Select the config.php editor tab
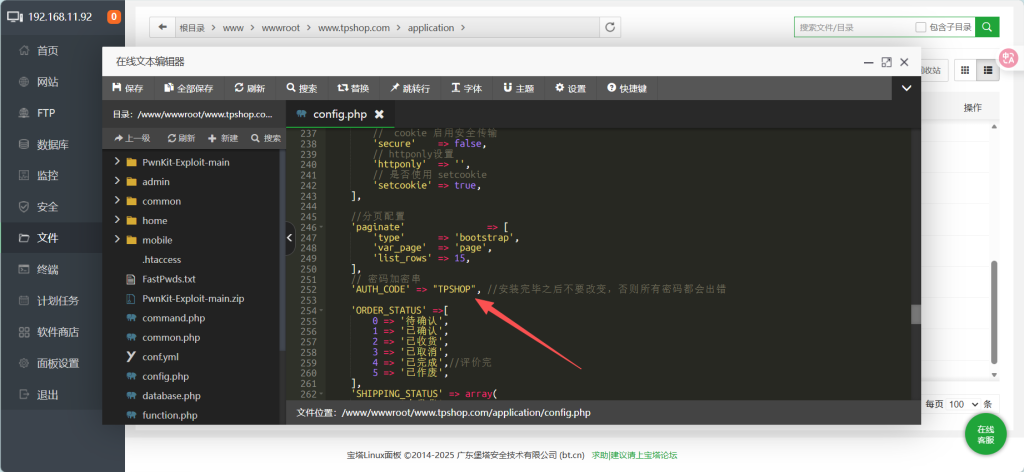Viewport: 1024px width, 472px height. [x=340, y=114]
